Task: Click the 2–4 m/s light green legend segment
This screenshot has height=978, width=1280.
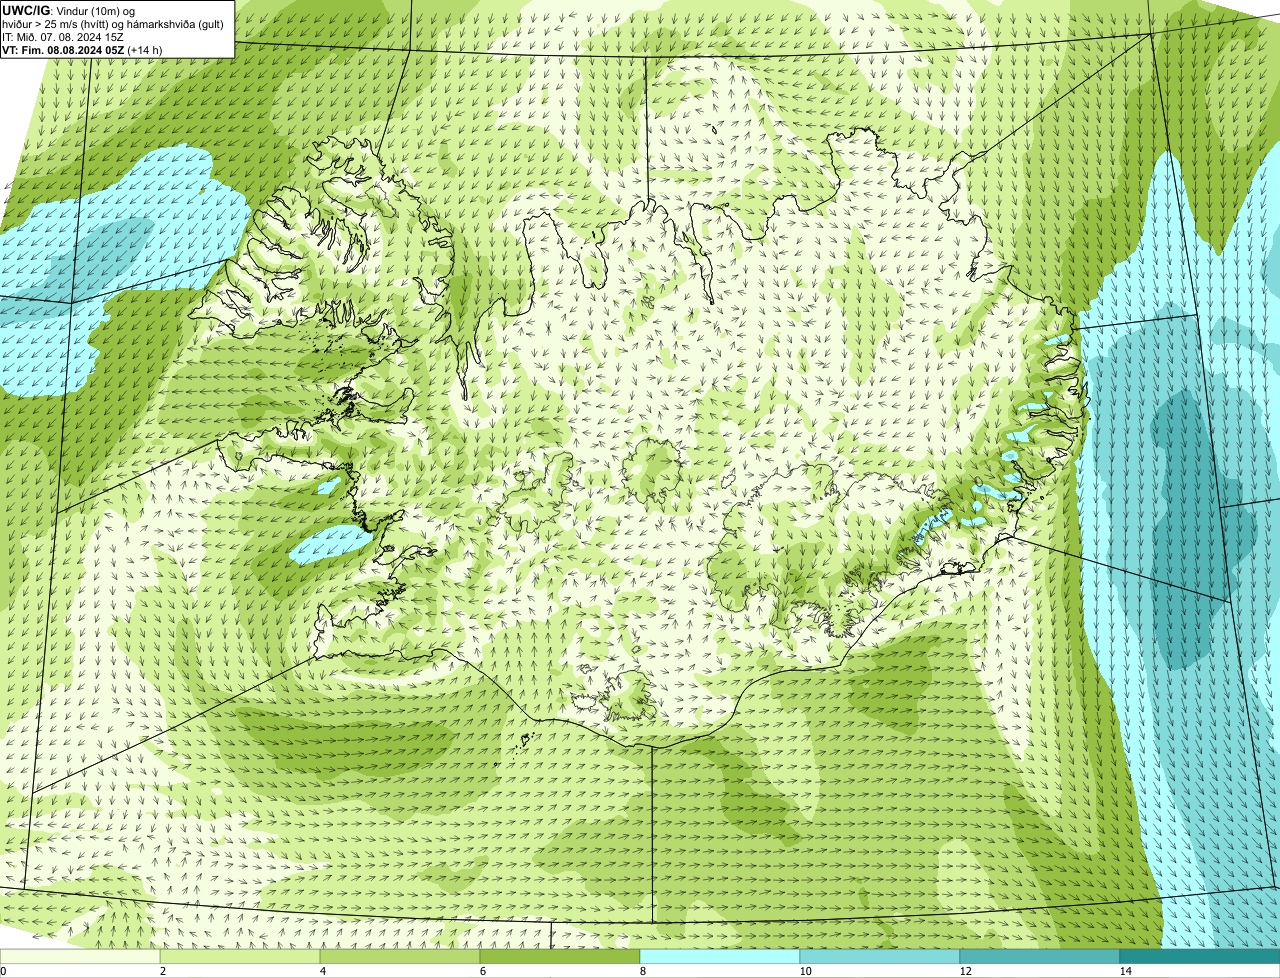Action: pyautogui.click(x=240, y=956)
